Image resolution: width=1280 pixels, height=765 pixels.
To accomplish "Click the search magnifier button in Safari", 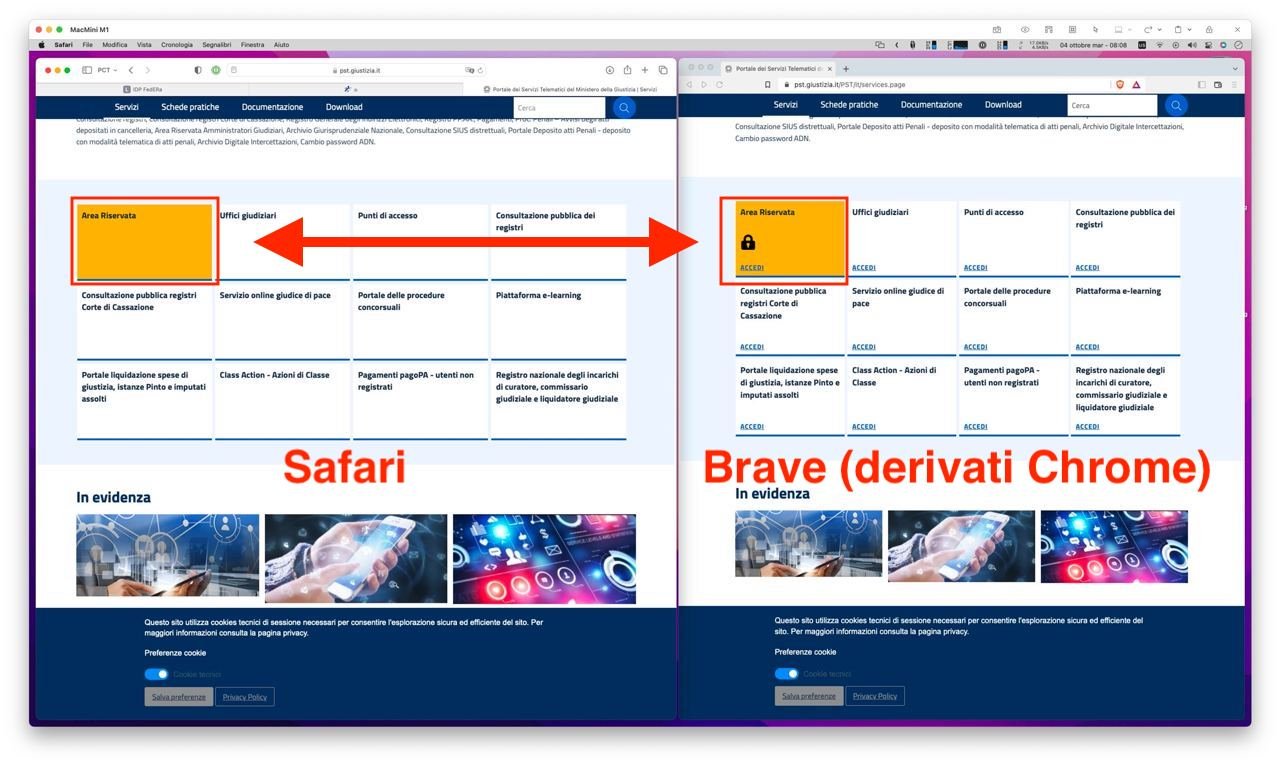I will coord(624,107).
